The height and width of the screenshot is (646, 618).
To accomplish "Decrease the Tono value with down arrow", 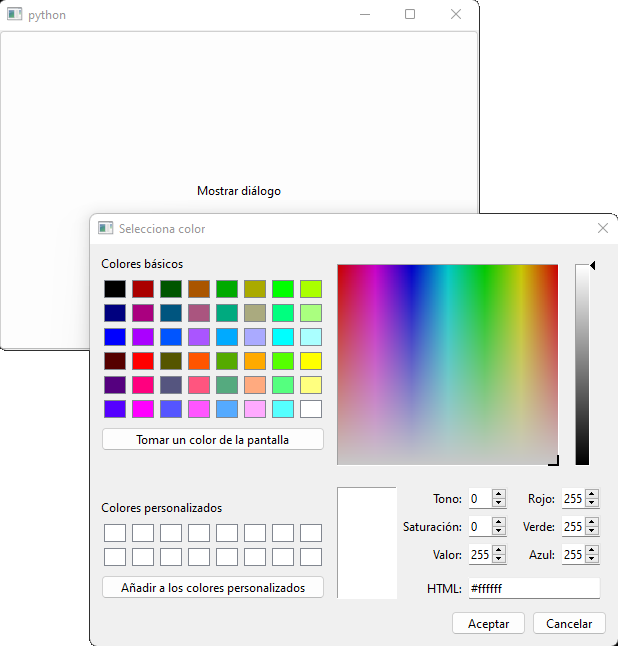I will coord(499,503).
